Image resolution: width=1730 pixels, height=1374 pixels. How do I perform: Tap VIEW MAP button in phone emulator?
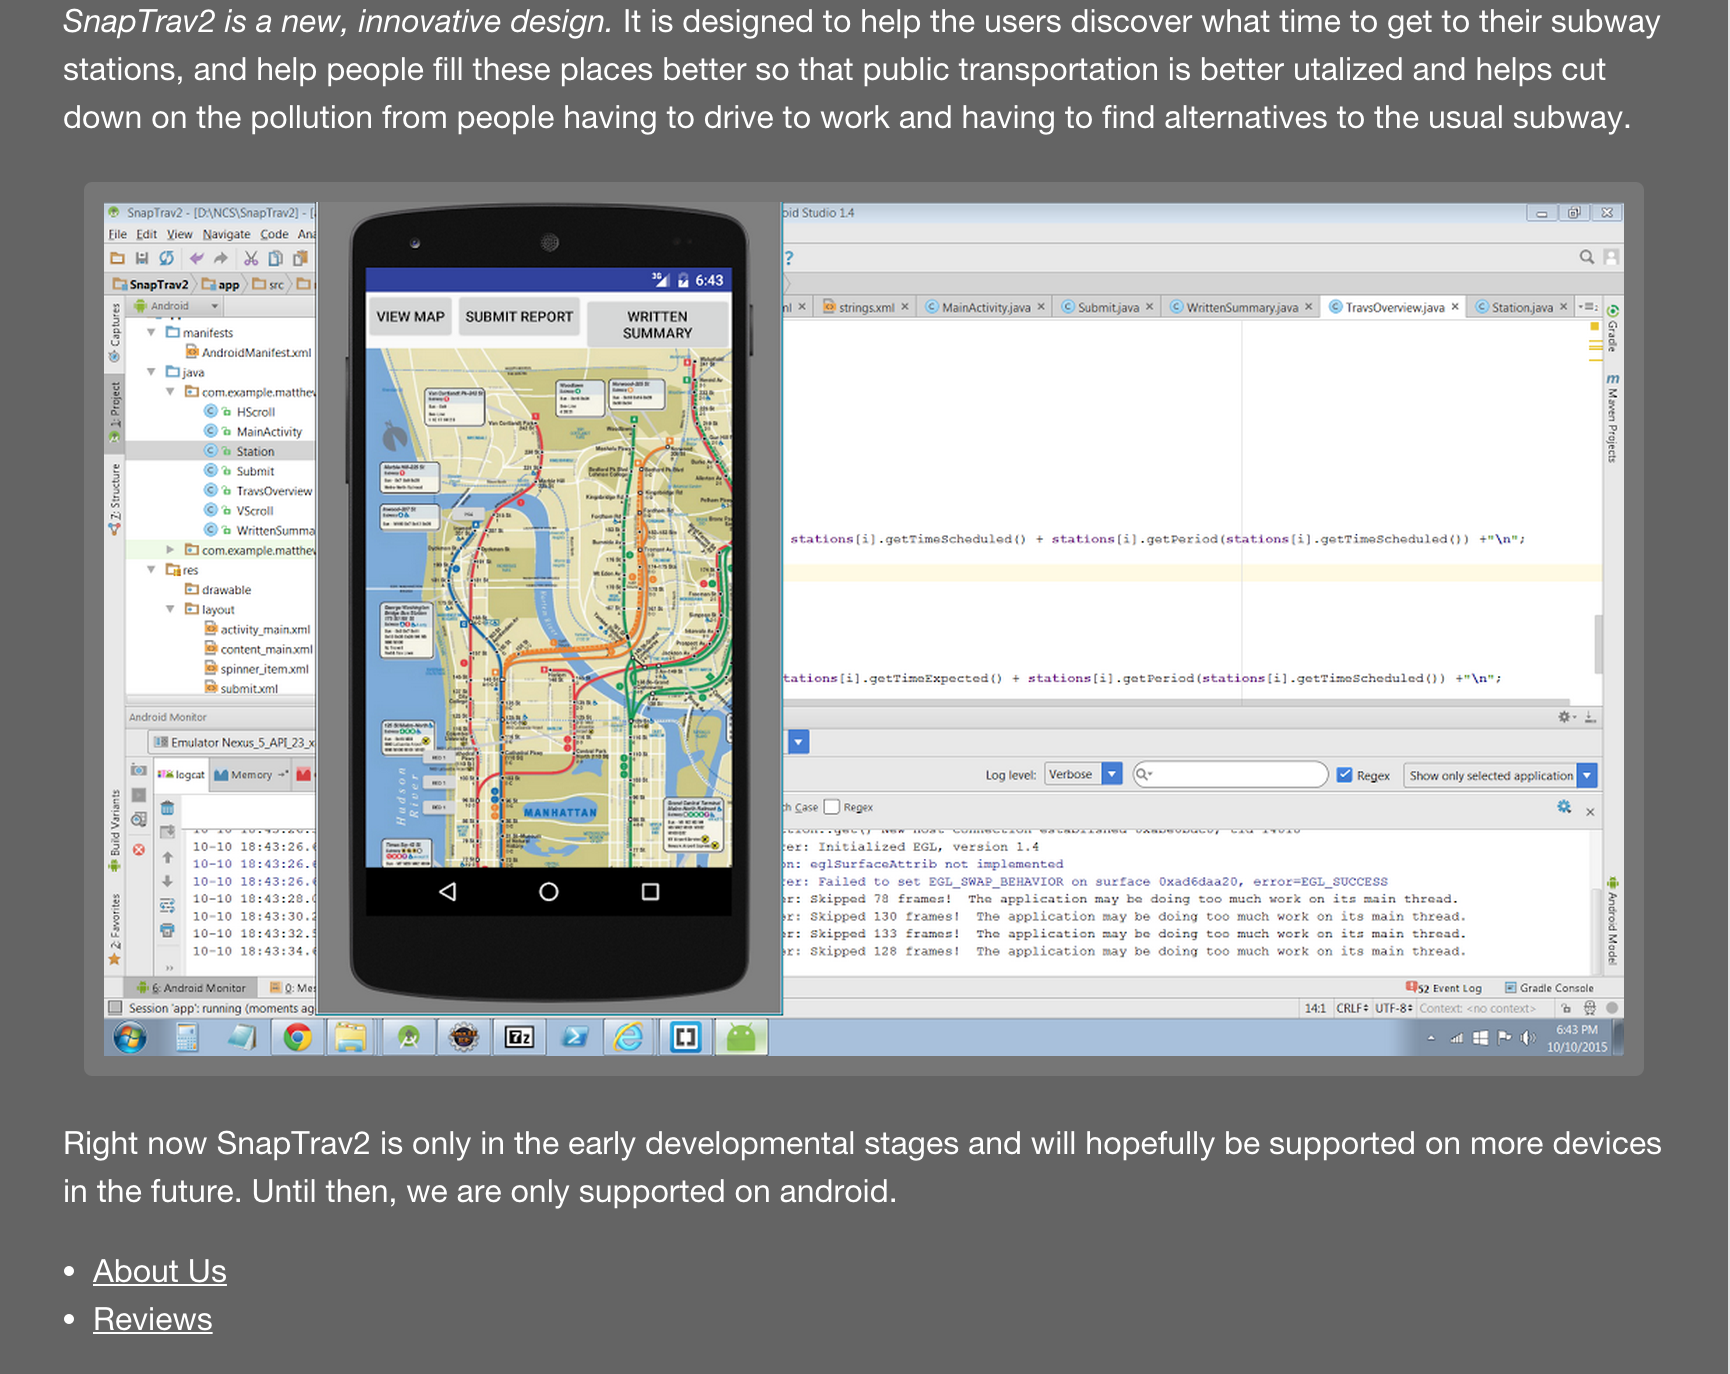click(410, 317)
